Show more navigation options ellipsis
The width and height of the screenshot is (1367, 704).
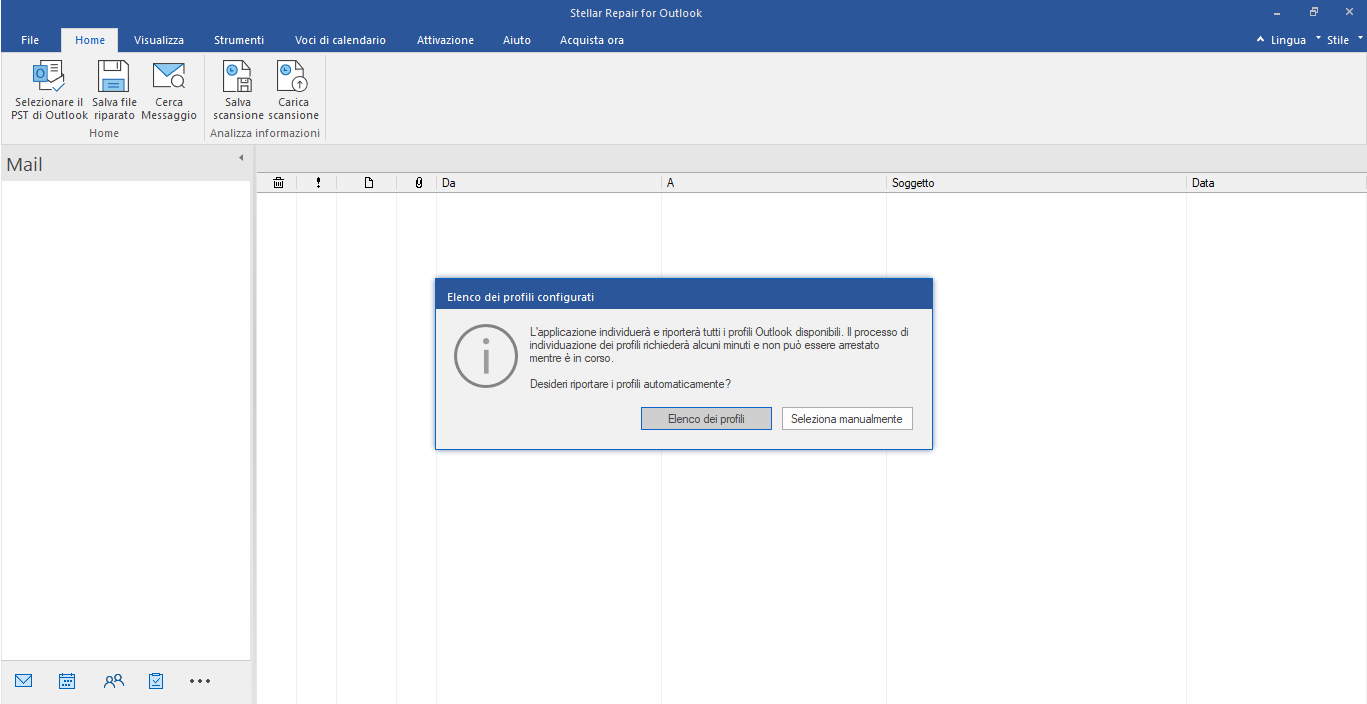click(x=200, y=681)
